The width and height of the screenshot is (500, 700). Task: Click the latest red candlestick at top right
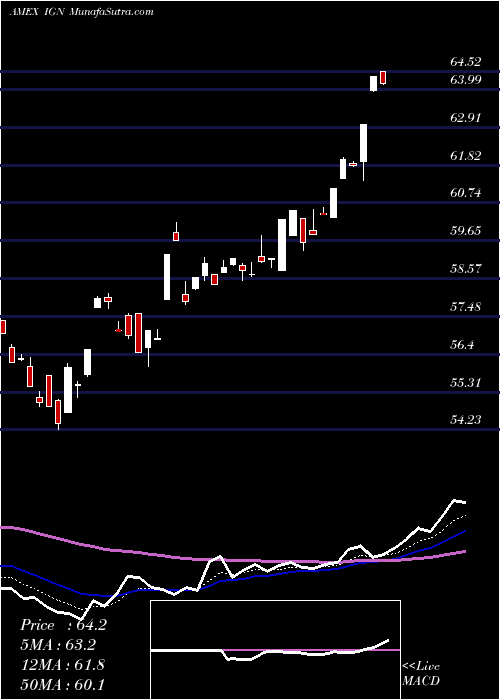coord(383,77)
